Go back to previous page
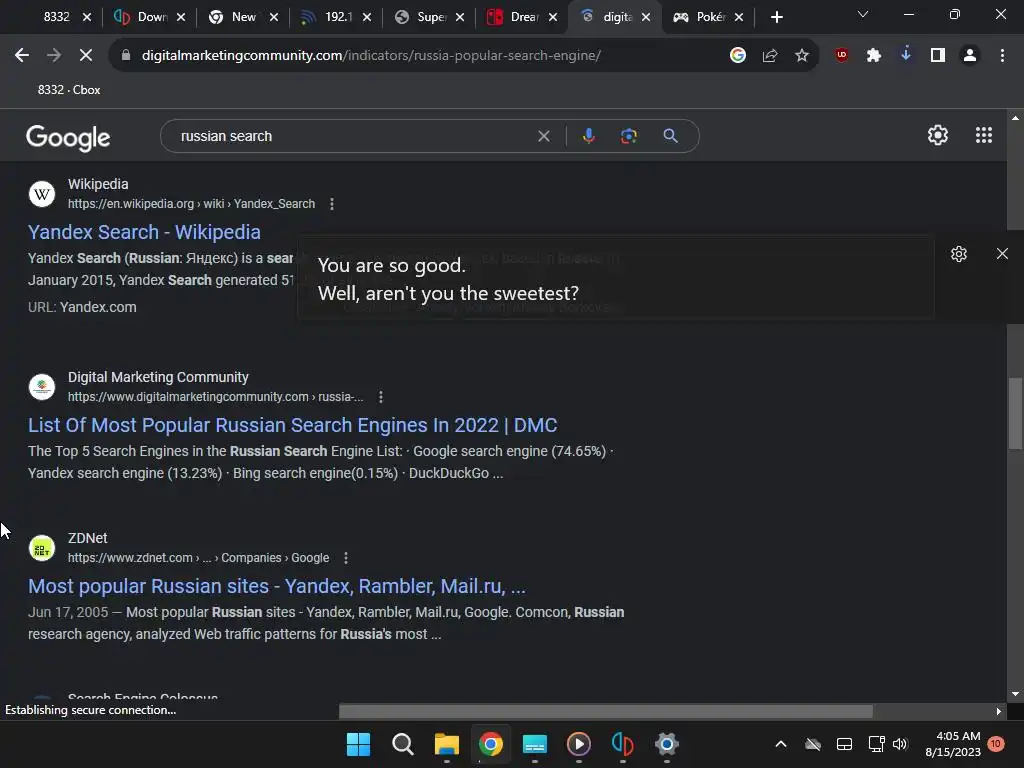 [x=22, y=56]
